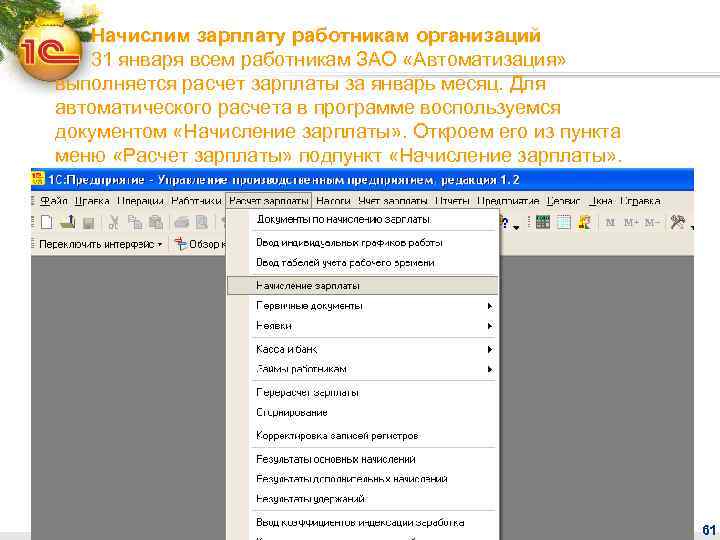Open the Налоги menu
Image resolution: width=720 pixels, height=540 pixels.
(x=333, y=201)
